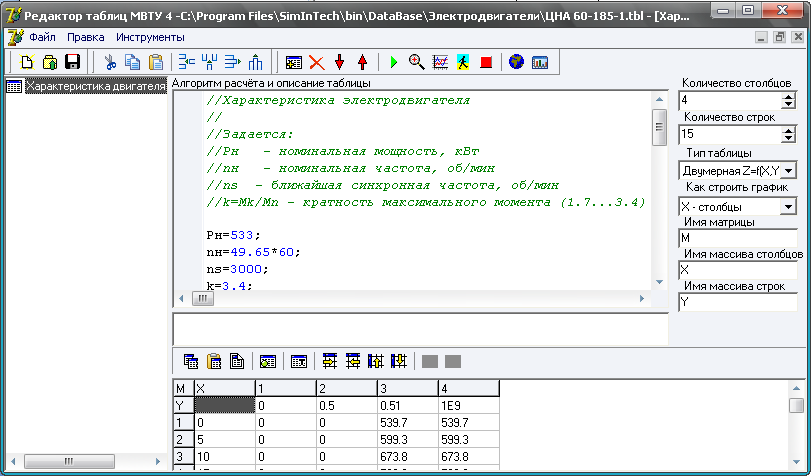
Task: Expand the graph build mode dropdown
Action: [788, 206]
